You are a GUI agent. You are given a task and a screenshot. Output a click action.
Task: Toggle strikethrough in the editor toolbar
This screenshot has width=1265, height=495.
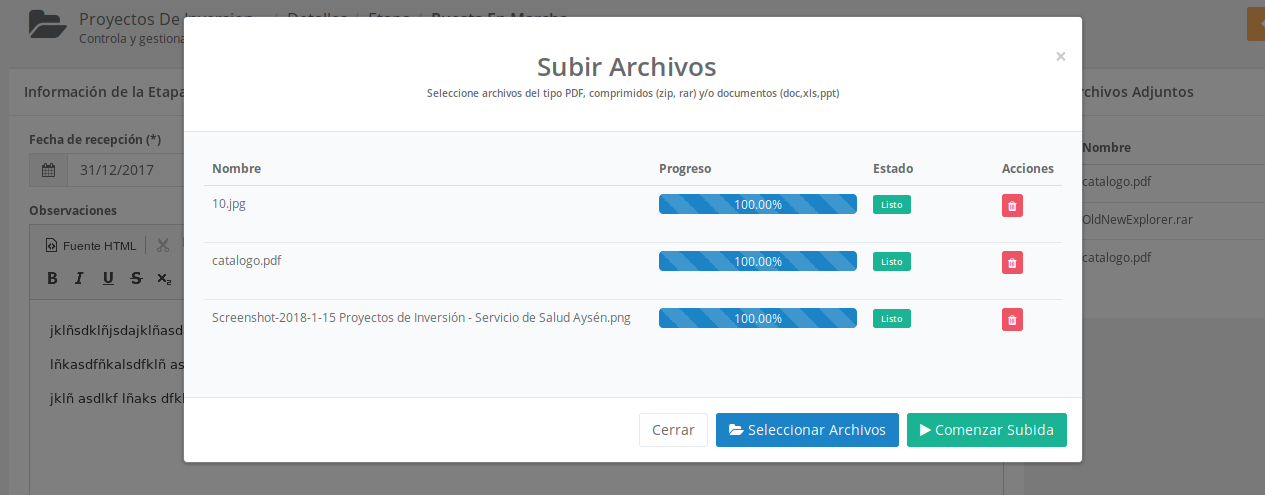[136, 278]
